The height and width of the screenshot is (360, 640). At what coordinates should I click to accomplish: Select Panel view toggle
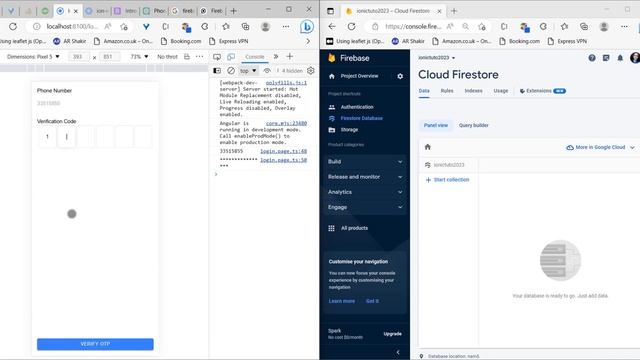436,125
